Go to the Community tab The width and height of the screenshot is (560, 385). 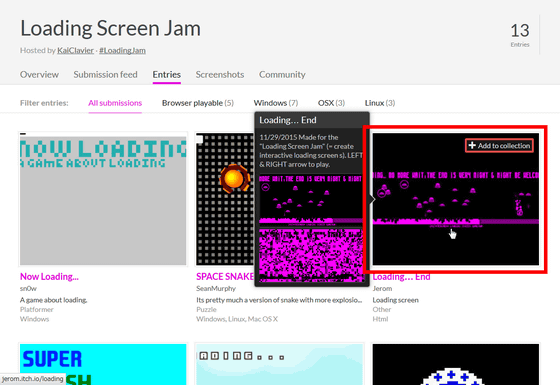(x=282, y=74)
